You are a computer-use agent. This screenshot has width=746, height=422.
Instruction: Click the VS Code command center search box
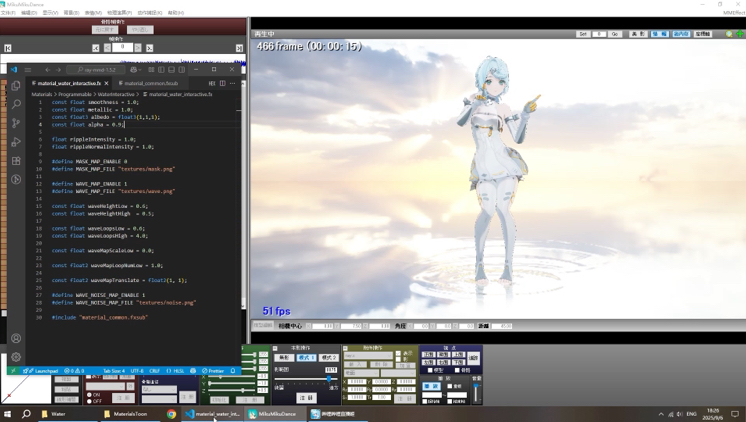[x=97, y=69]
